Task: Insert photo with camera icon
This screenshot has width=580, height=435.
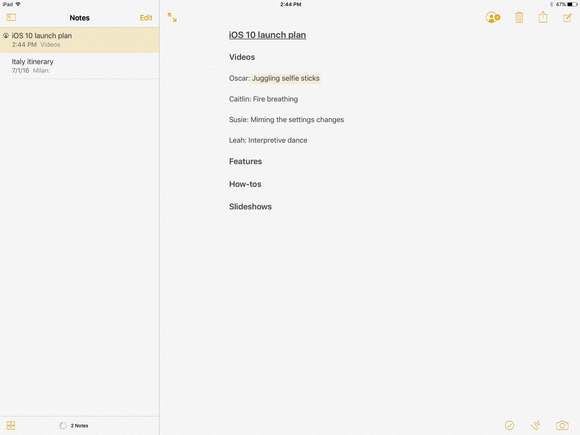Action: point(562,425)
